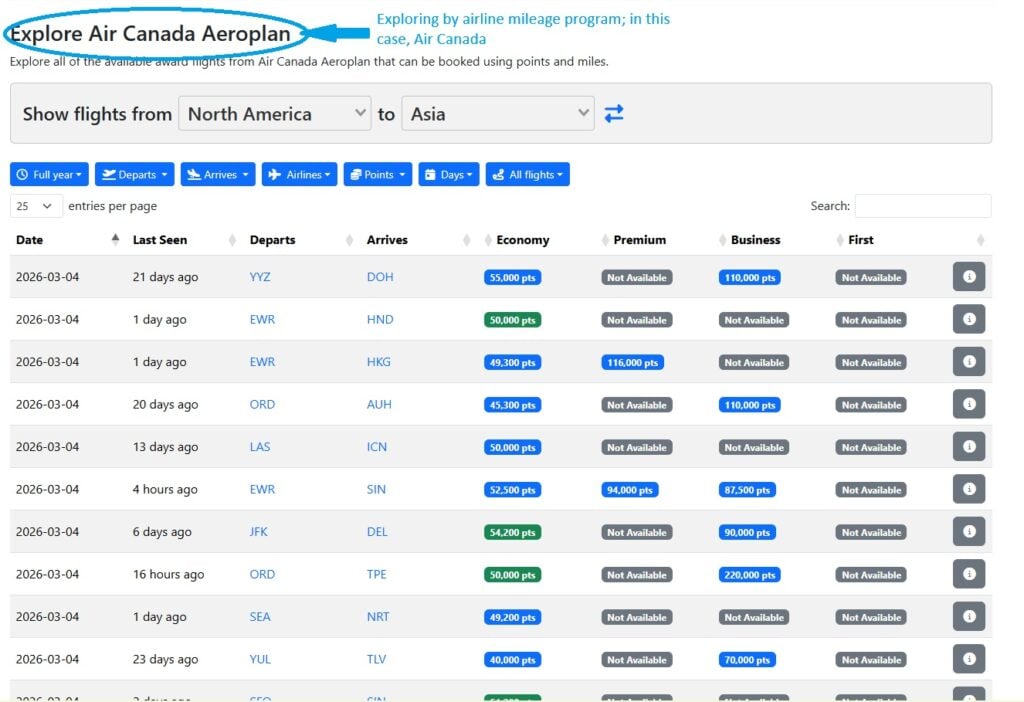The height and width of the screenshot is (702, 1024).
Task: Select 49,200 pts economy fare to NRT
Action: coord(513,617)
